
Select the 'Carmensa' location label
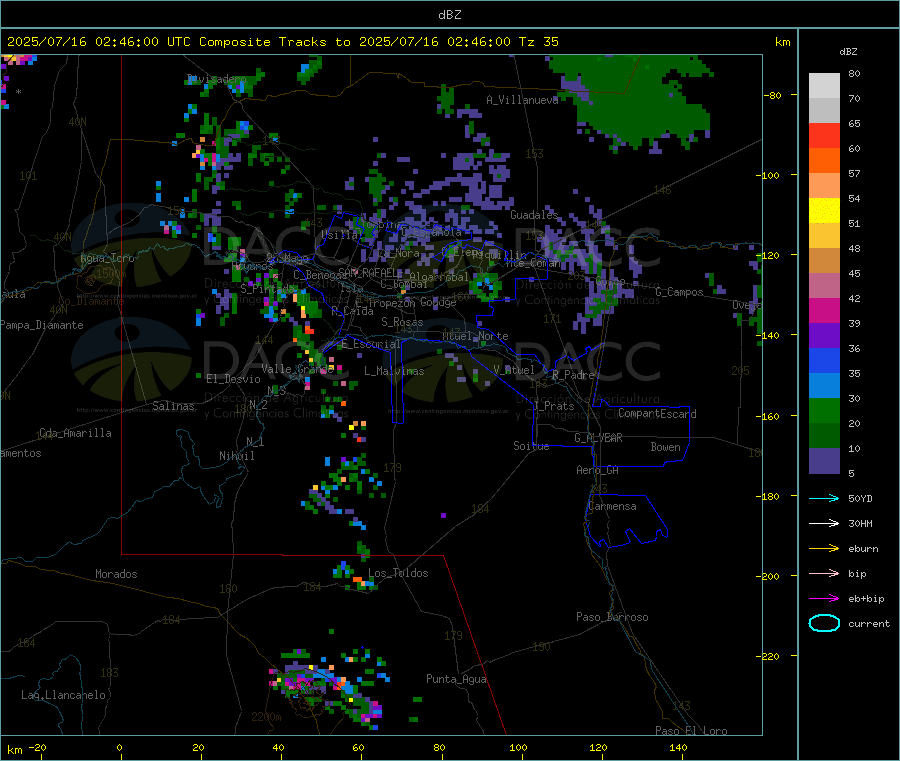tap(612, 506)
